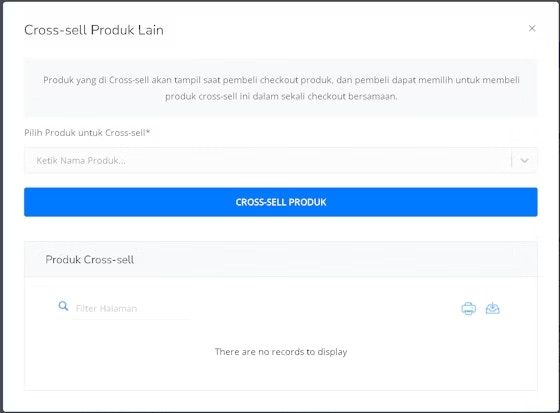This screenshot has width=560, height=413.
Task: Click the cross-sell information banner text
Action: click(x=281, y=88)
